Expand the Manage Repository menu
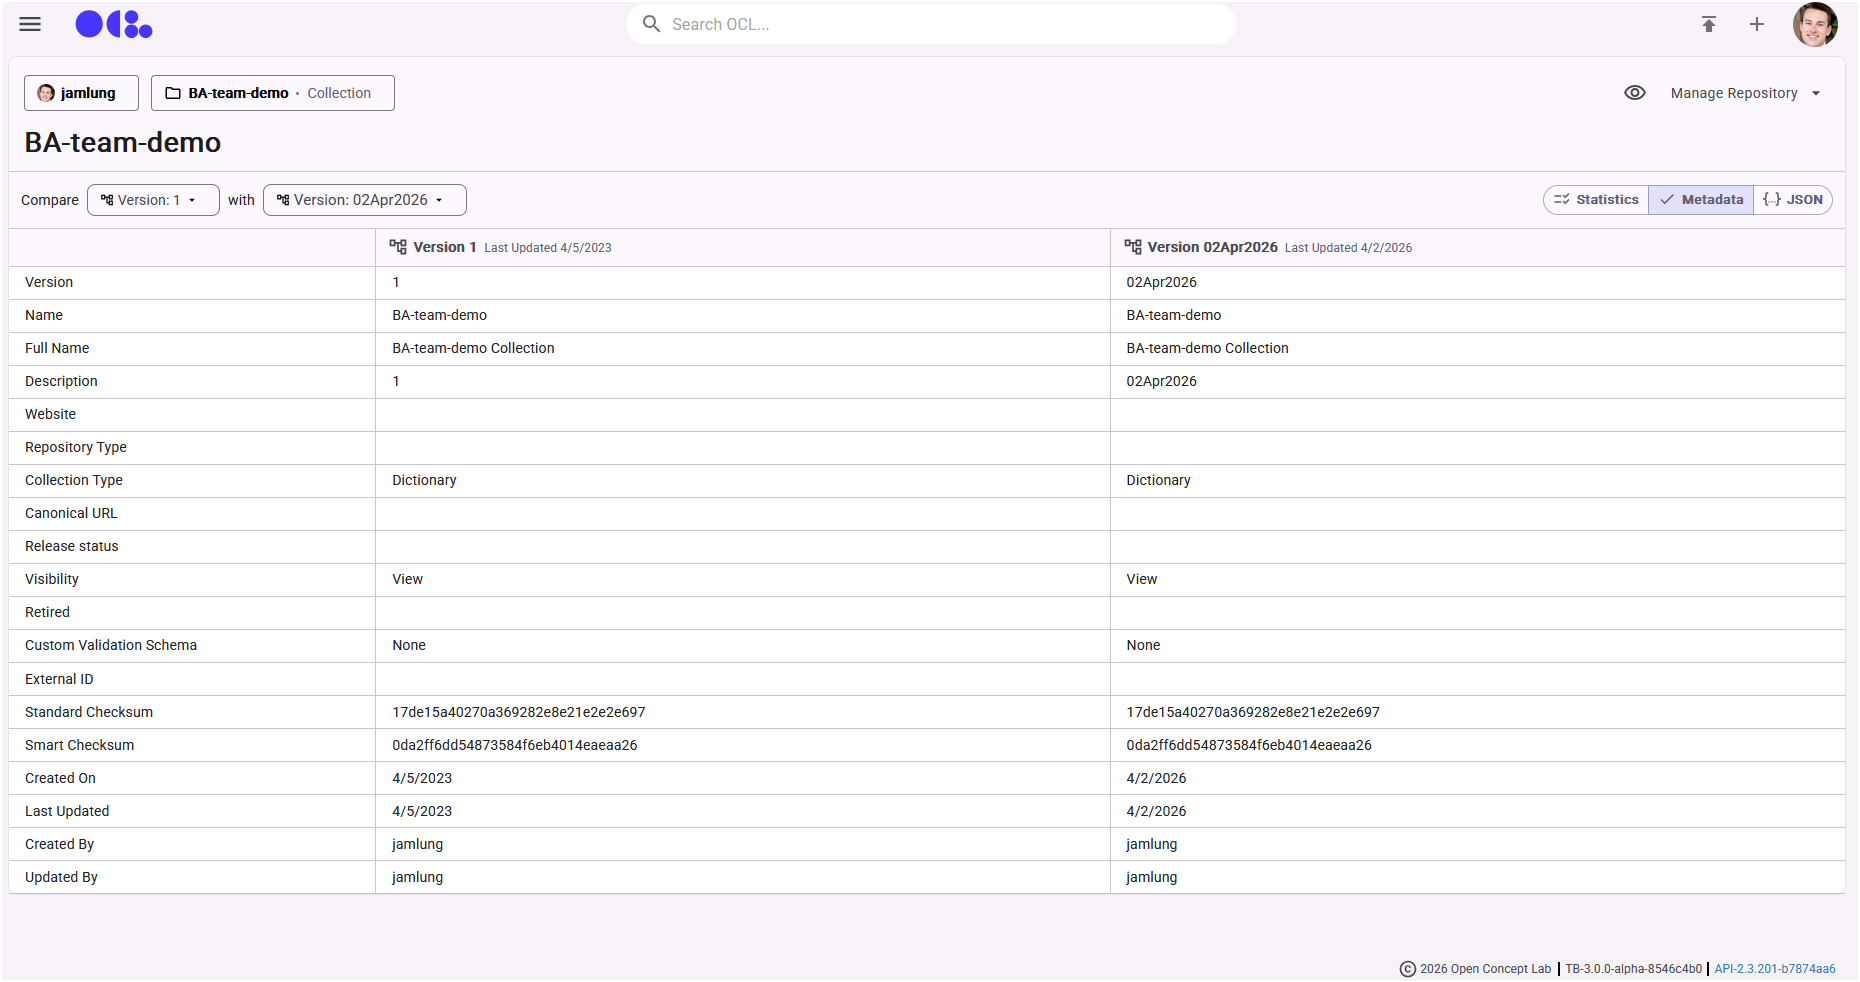Viewport: 1860px width, 982px height. coord(1745,93)
